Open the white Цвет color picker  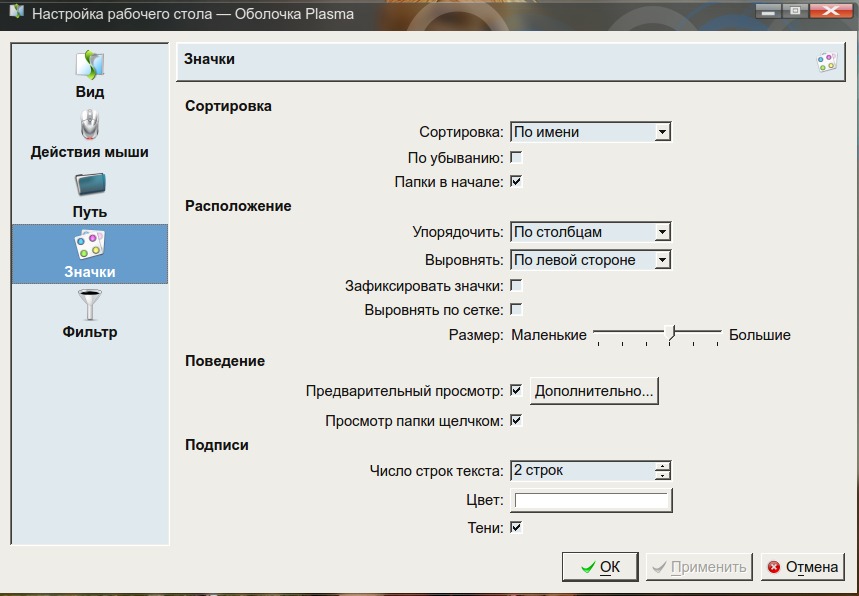591,501
